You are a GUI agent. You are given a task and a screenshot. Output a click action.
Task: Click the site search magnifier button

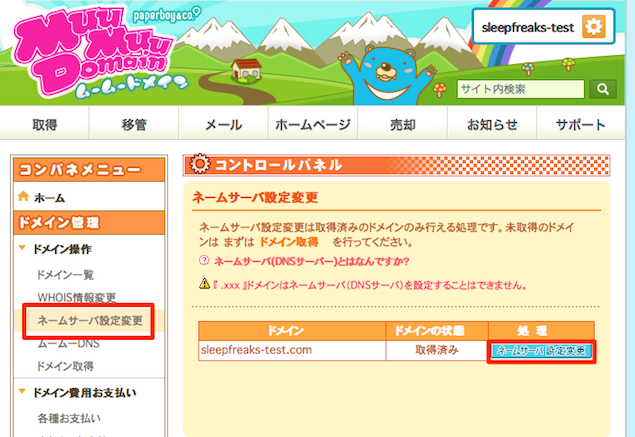coord(603,89)
